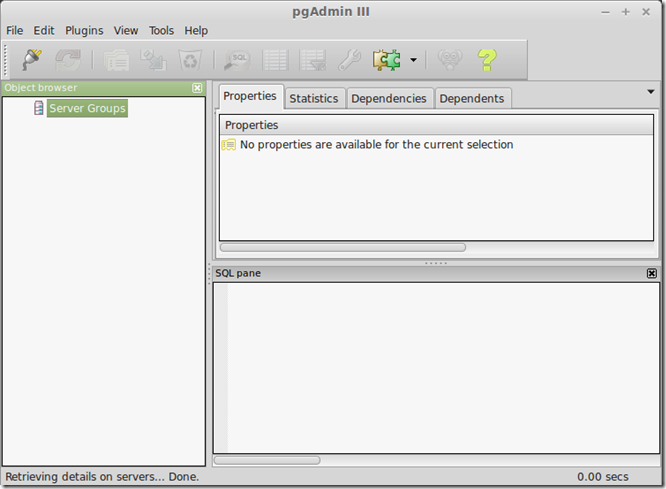Open the Tools menu
Image resolution: width=666 pixels, height=489 pixels.
coord(161,31)
